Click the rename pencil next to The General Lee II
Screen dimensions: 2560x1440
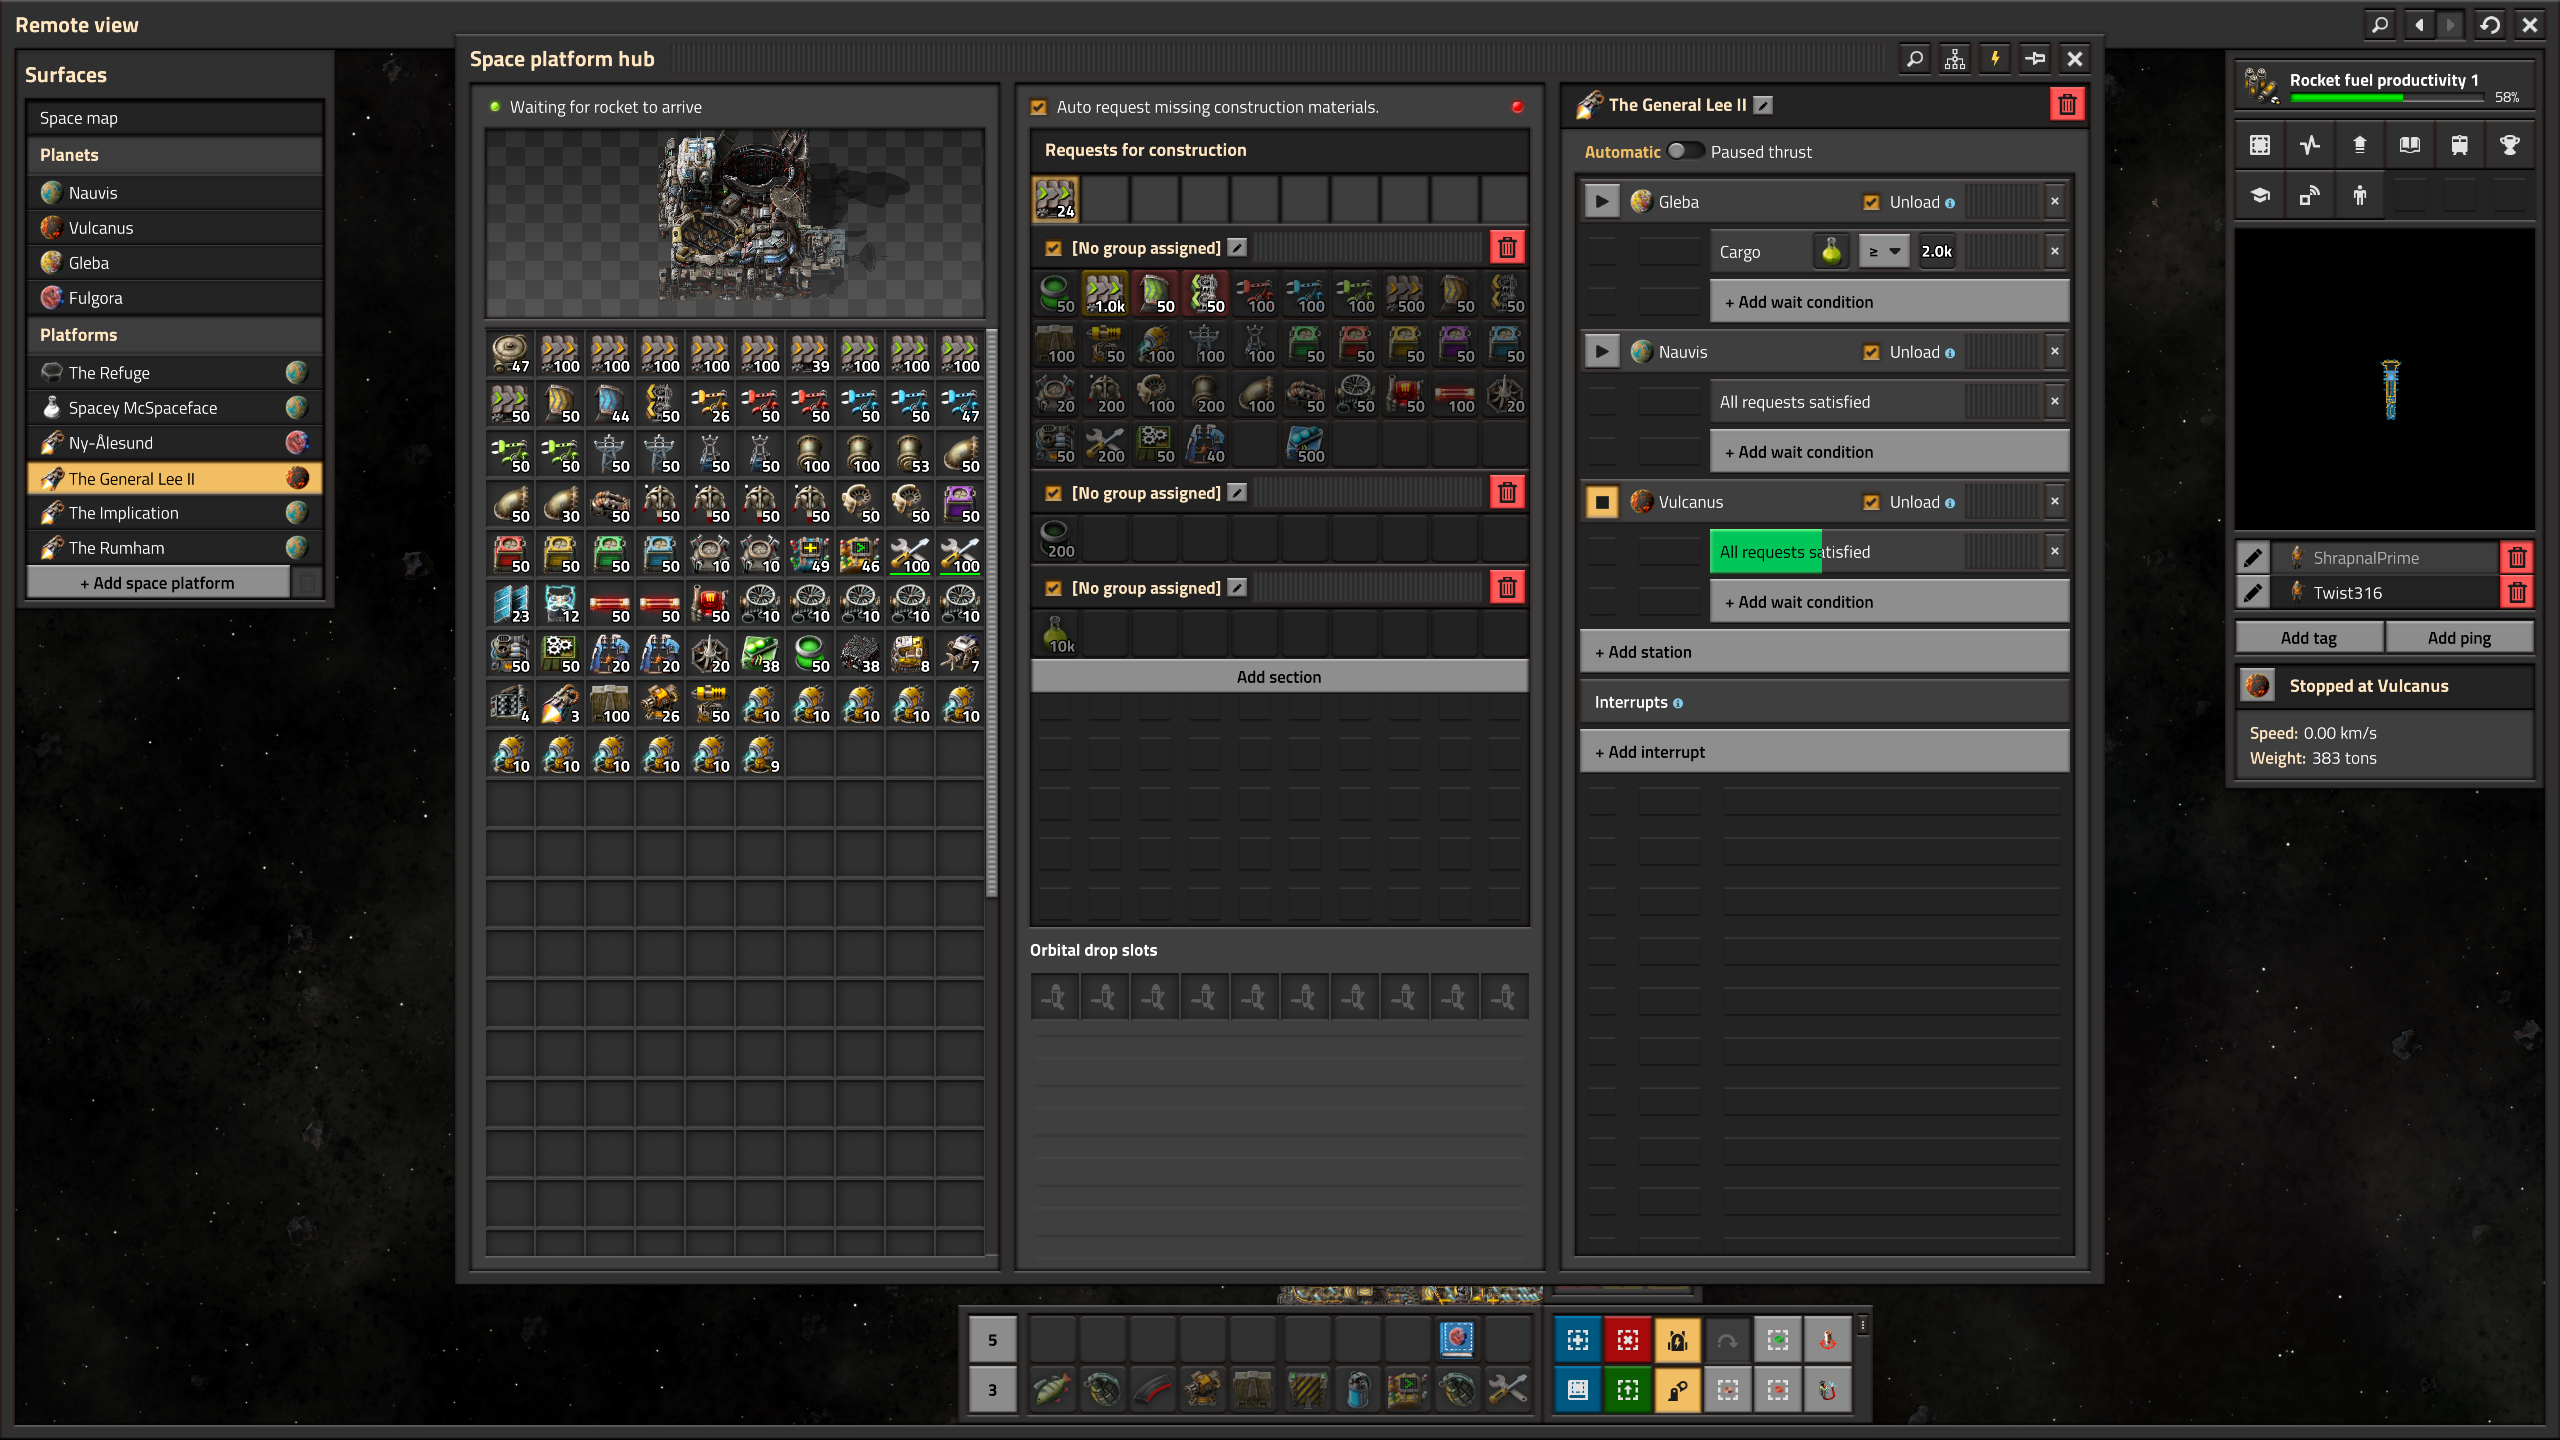[1764, 105]
